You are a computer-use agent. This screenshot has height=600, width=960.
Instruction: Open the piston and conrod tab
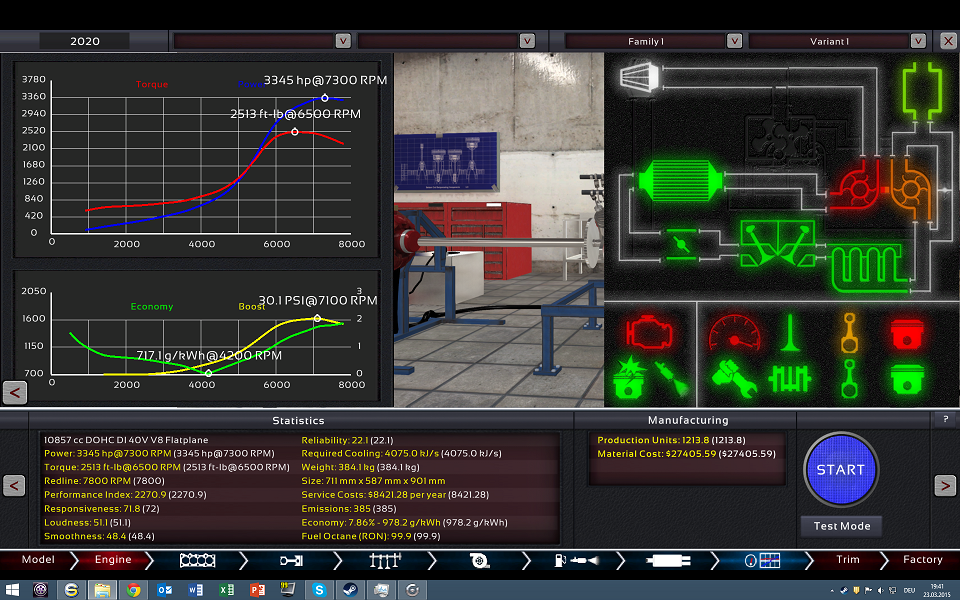pyautogui.click(x=291, y=560)
